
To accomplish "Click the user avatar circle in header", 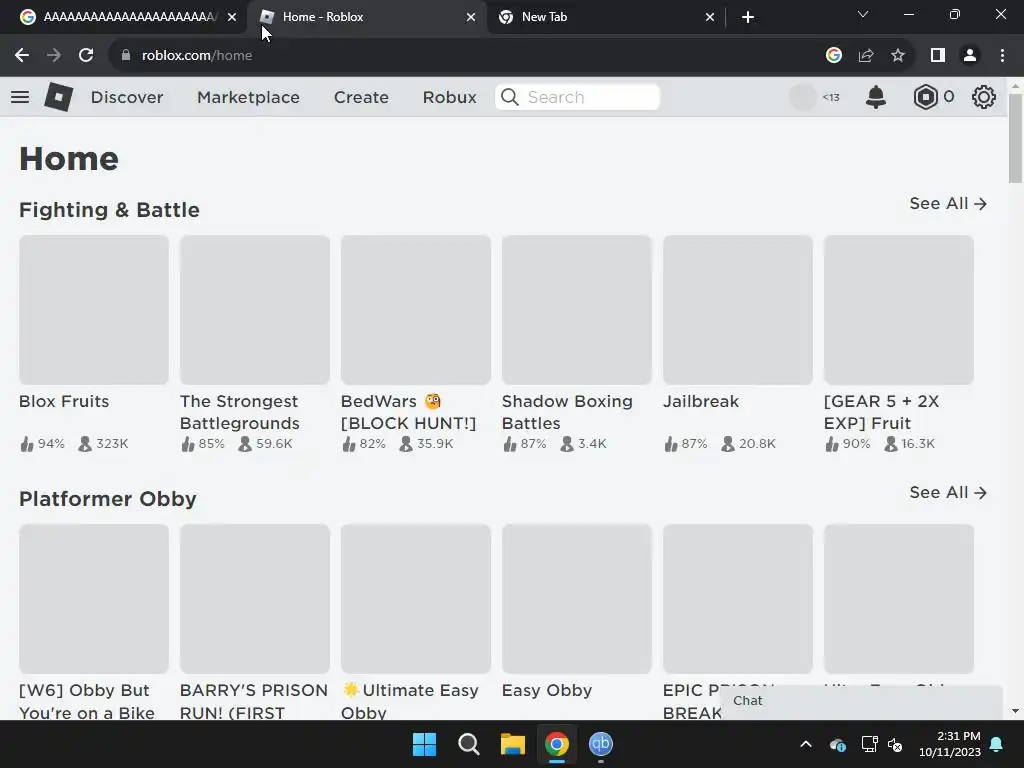I will click(803, 97).
